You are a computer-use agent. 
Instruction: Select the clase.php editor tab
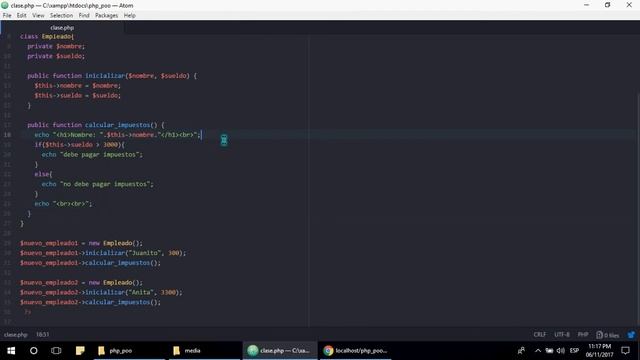click(x=62, y=28)
